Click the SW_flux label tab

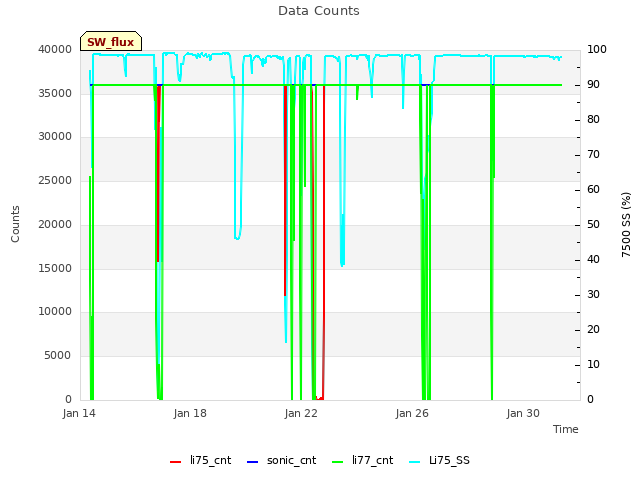point(111,41)
